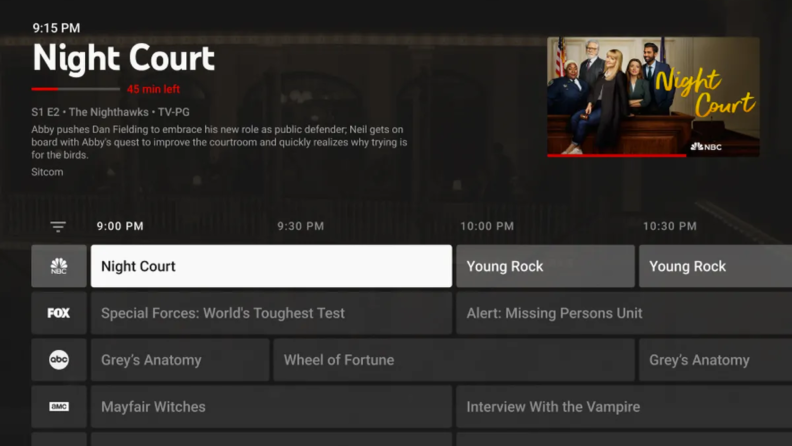
Task: Select the FOX channel logo
Action: [59, 313]
